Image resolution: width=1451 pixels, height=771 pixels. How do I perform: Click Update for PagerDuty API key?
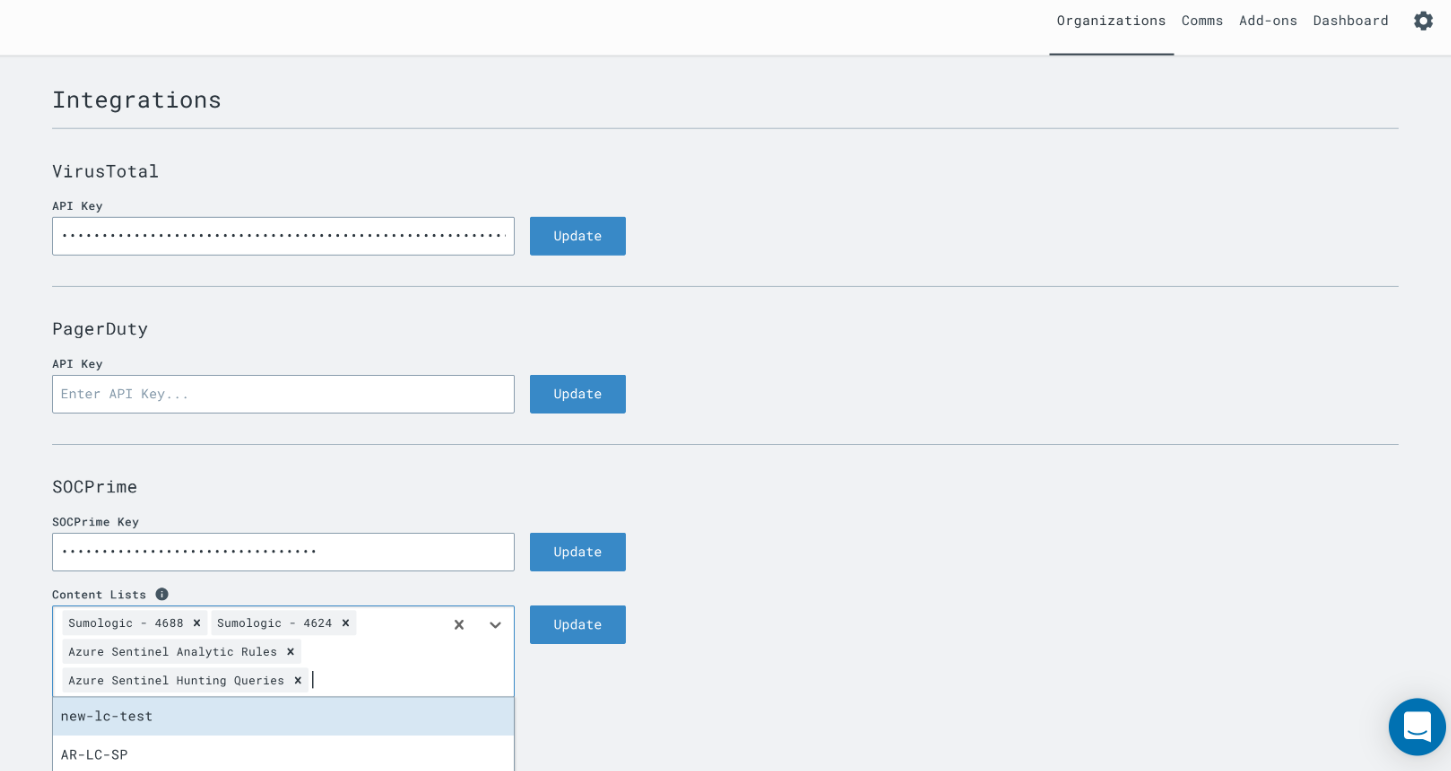tap(578, 394)
